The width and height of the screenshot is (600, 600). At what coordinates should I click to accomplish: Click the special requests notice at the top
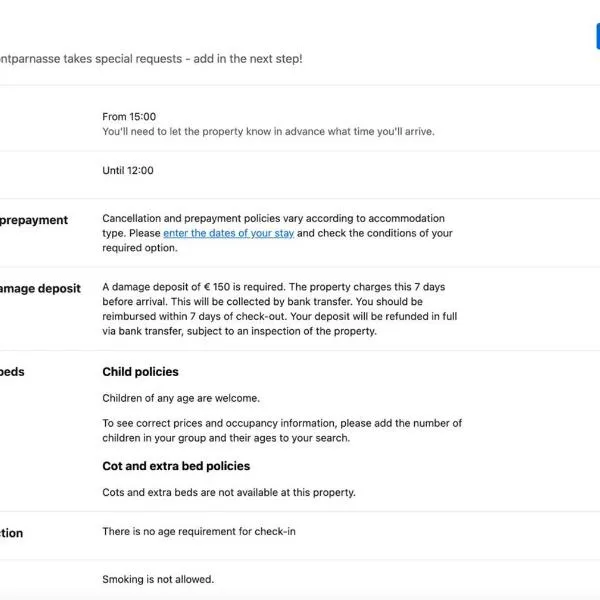coord(150,59)
